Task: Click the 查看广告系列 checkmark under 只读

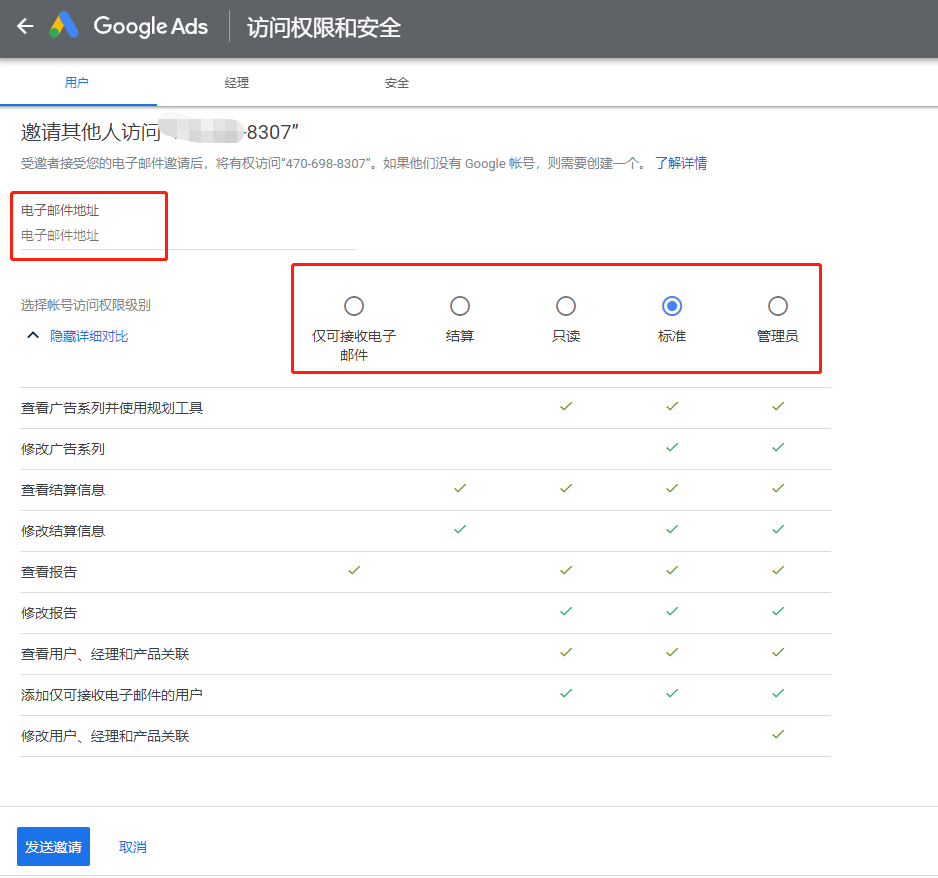Action: coord(566,406)
